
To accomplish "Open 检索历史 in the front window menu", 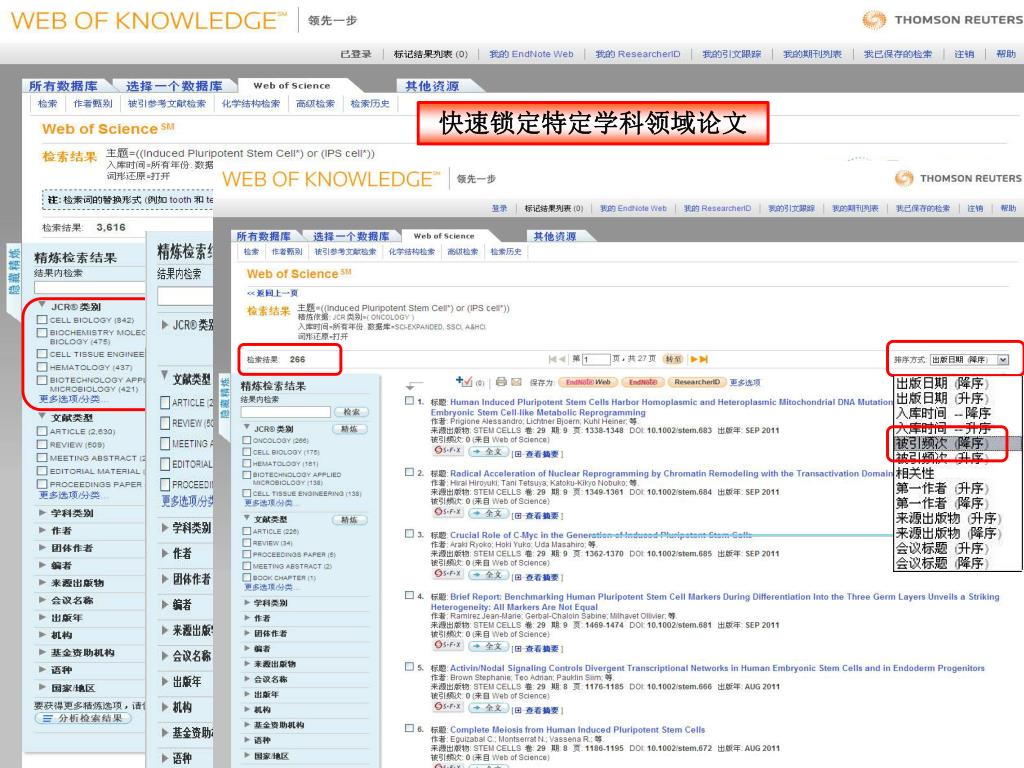I will (x=505, y=251).
